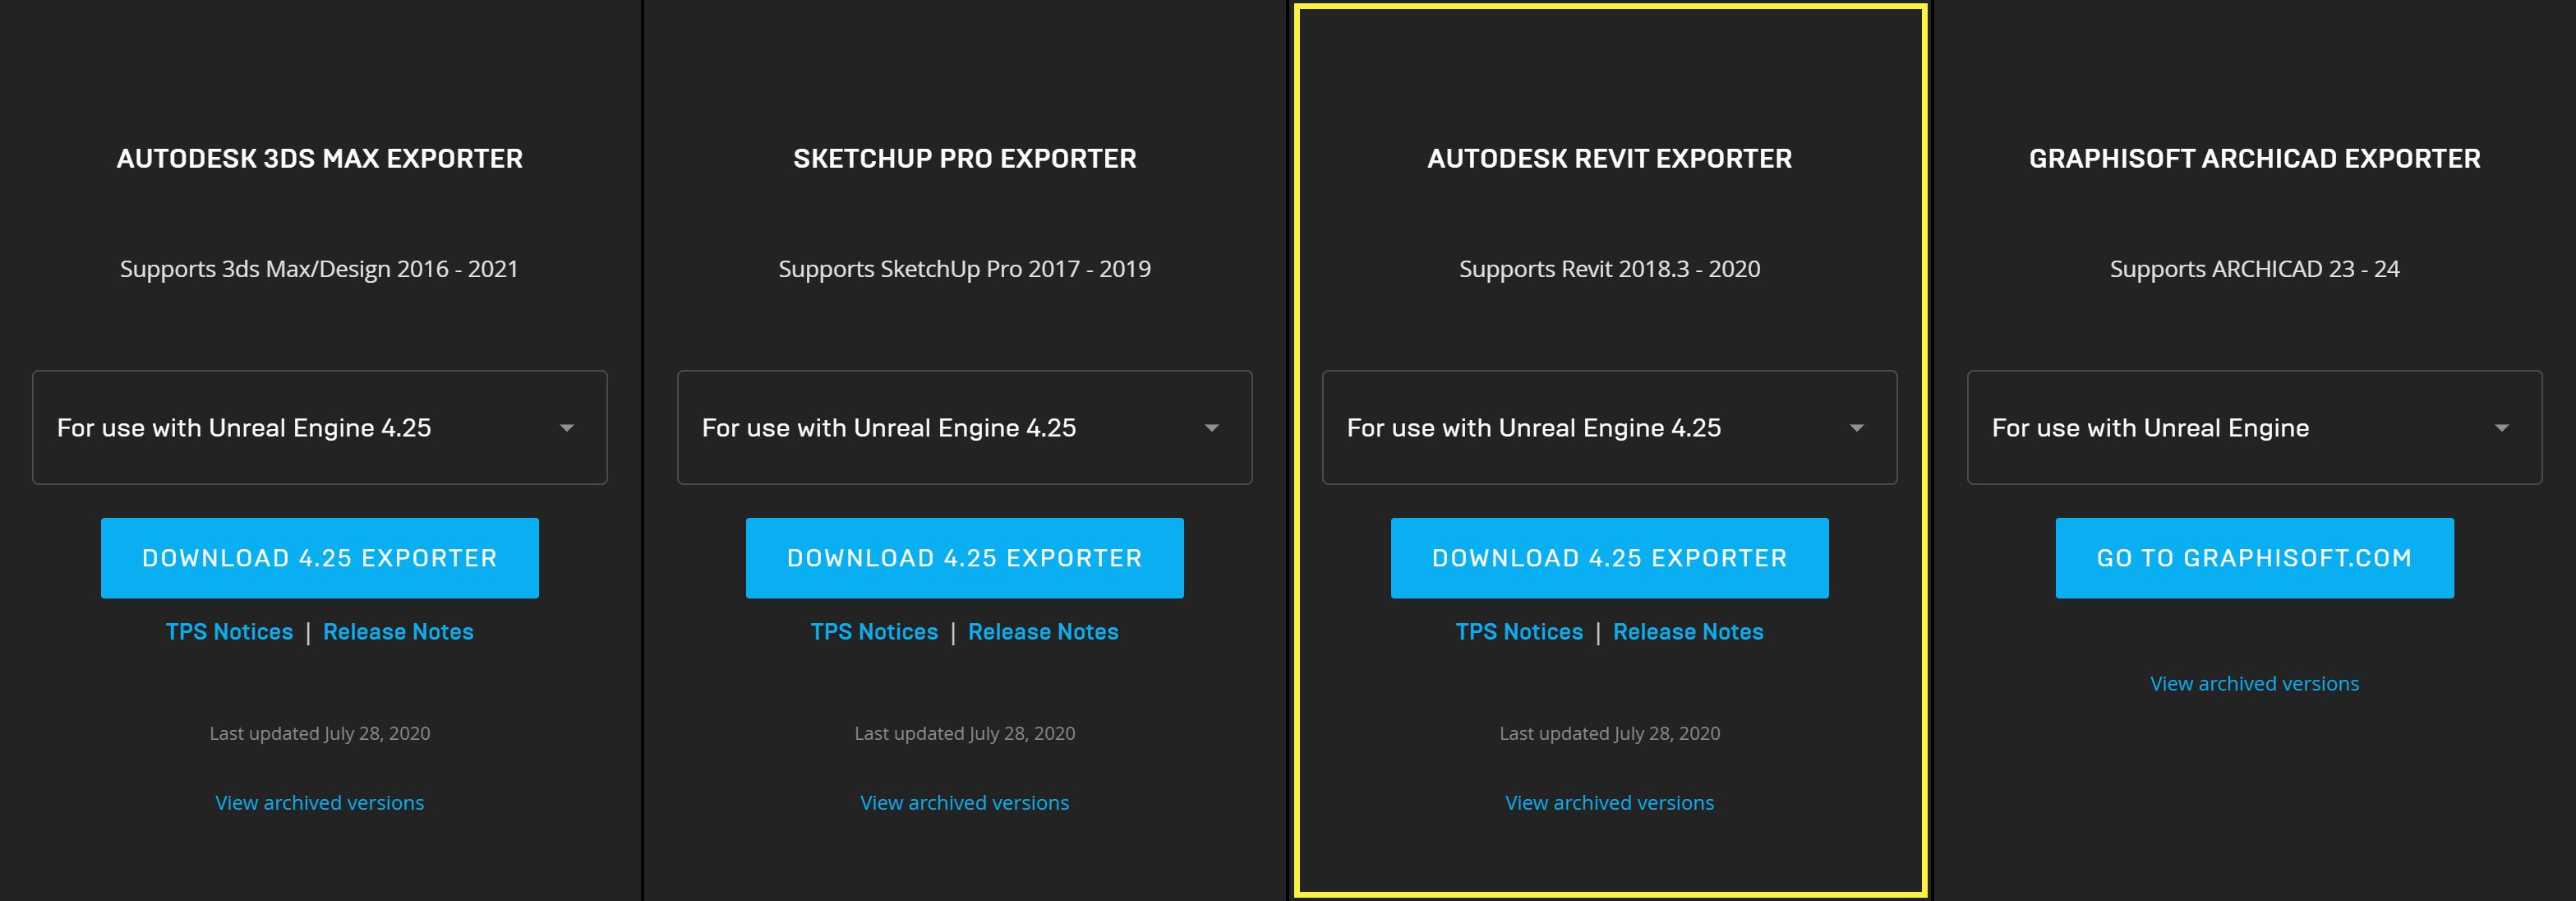Open Release Notes under Revit exporter

[1688, 632]
